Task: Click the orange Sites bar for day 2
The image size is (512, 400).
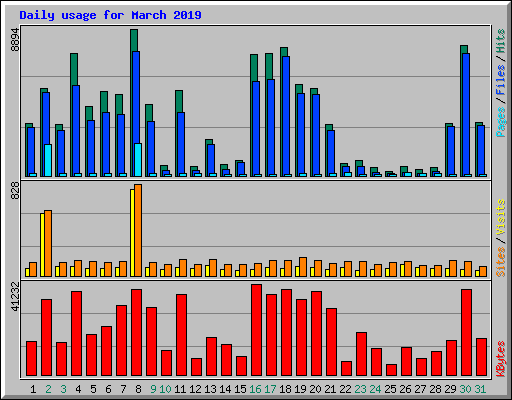Action: pos(48,243)
